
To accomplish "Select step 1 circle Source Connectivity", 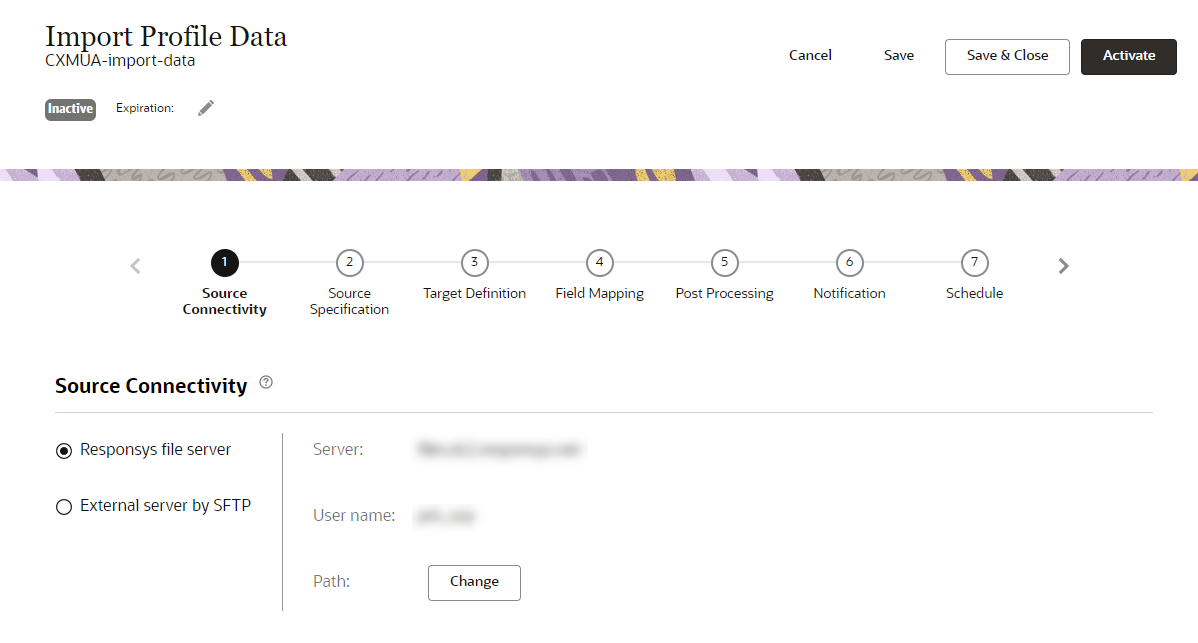I will [225, 263].
